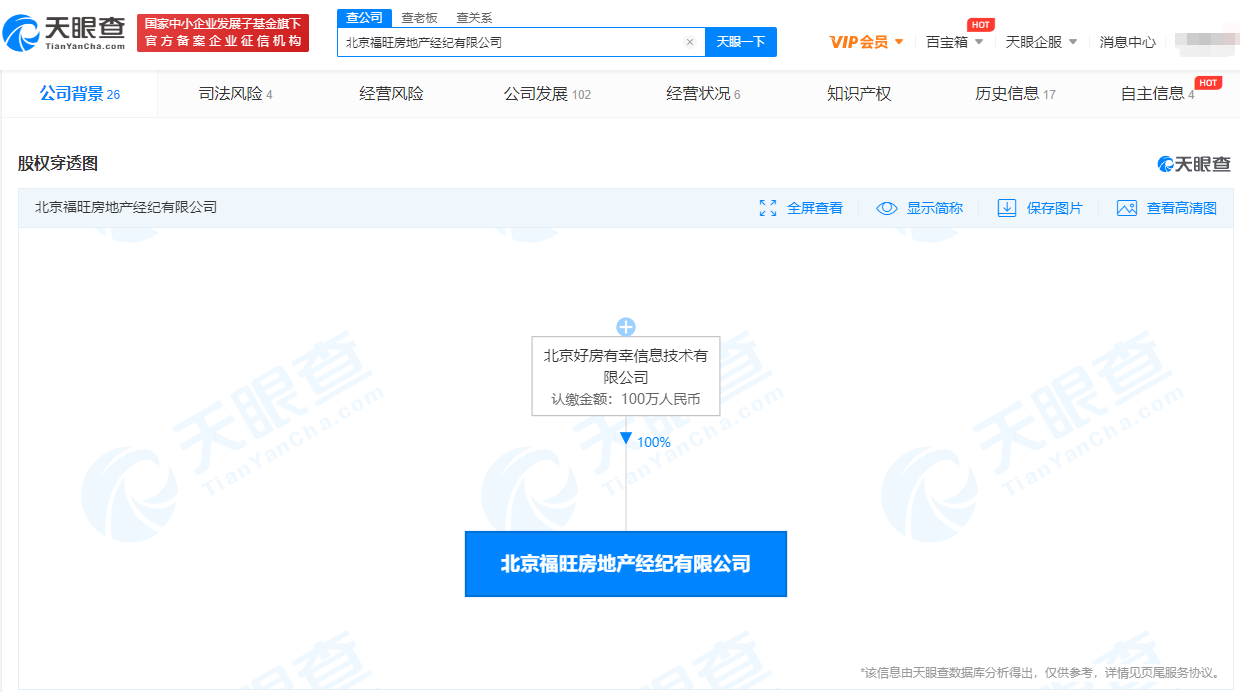Clear the search box text
This screenshot has height=692, width=1240.
(689, 42)
